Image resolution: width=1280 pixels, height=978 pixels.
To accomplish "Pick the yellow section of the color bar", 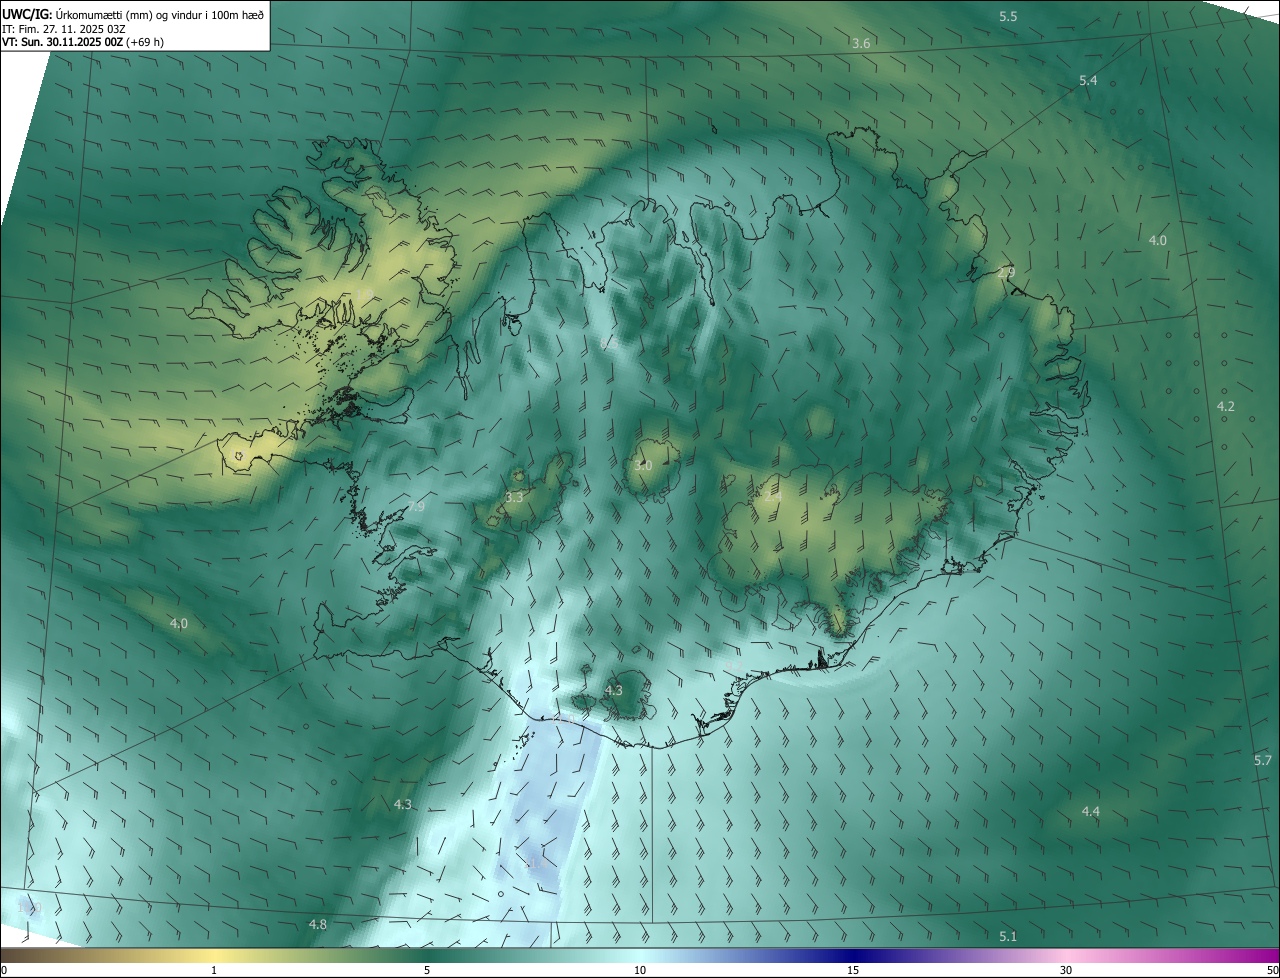I will pos(215,955).
